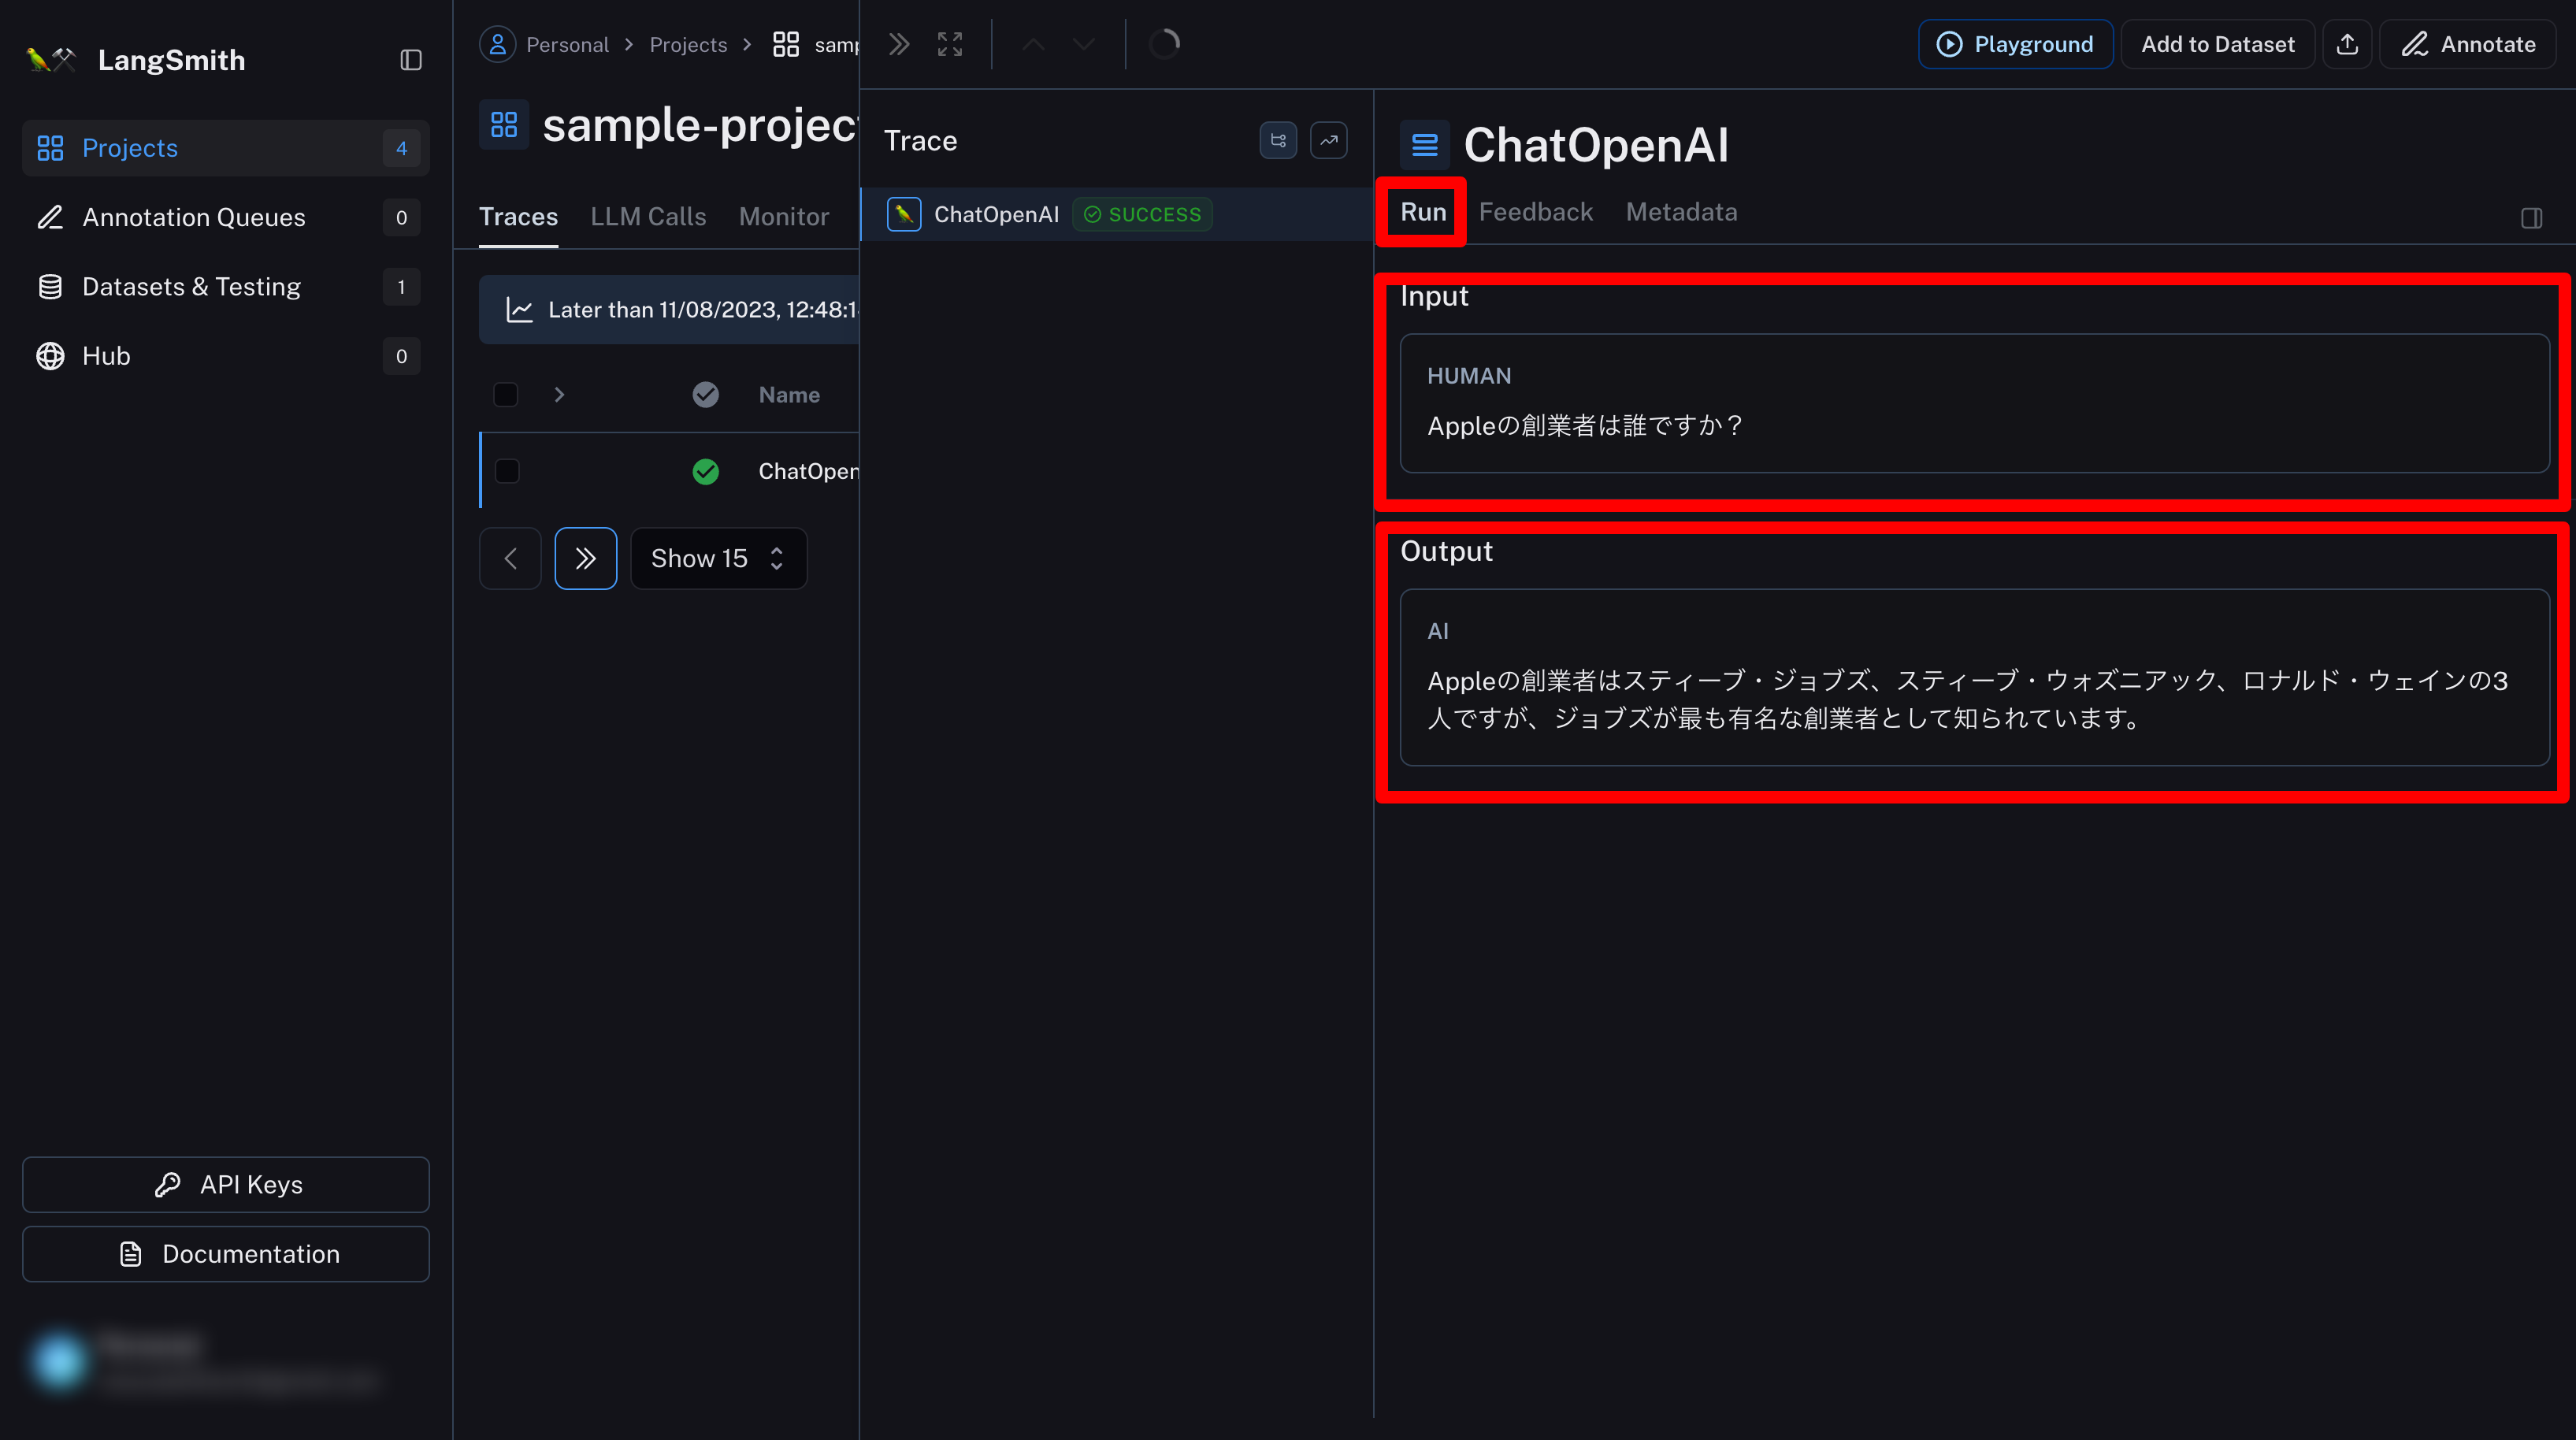Tick the ChatOpenAI row checkbox
Screen dimensions: 2576x1440
point(507,471)
